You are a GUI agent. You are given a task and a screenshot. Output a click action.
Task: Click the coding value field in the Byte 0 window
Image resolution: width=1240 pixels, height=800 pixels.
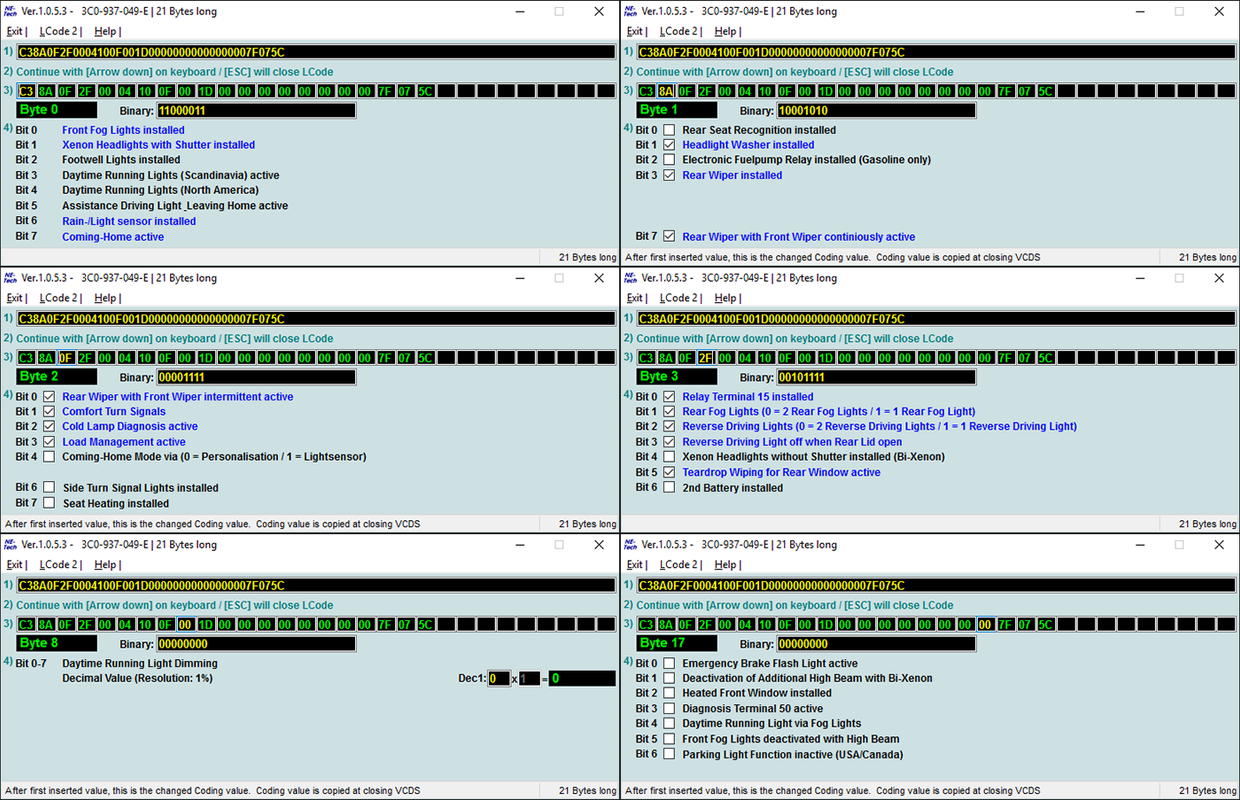[316, 52]
